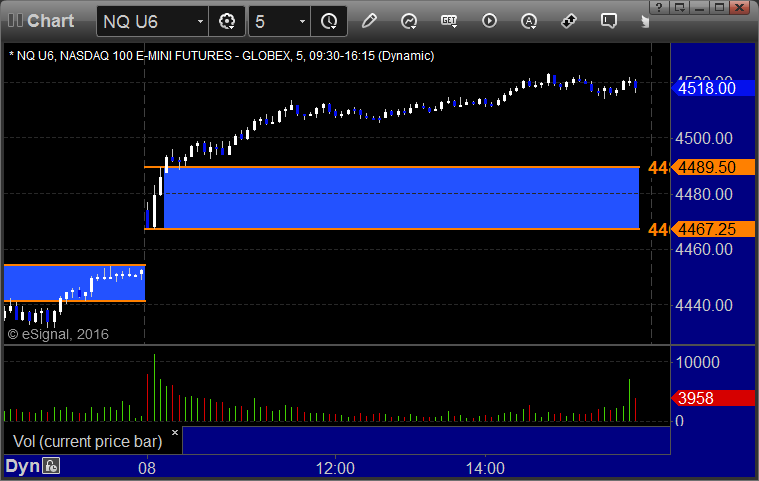
Task: Click the Vol (current price bar) label
Action: pyautogui.click(x=88, y=441)
